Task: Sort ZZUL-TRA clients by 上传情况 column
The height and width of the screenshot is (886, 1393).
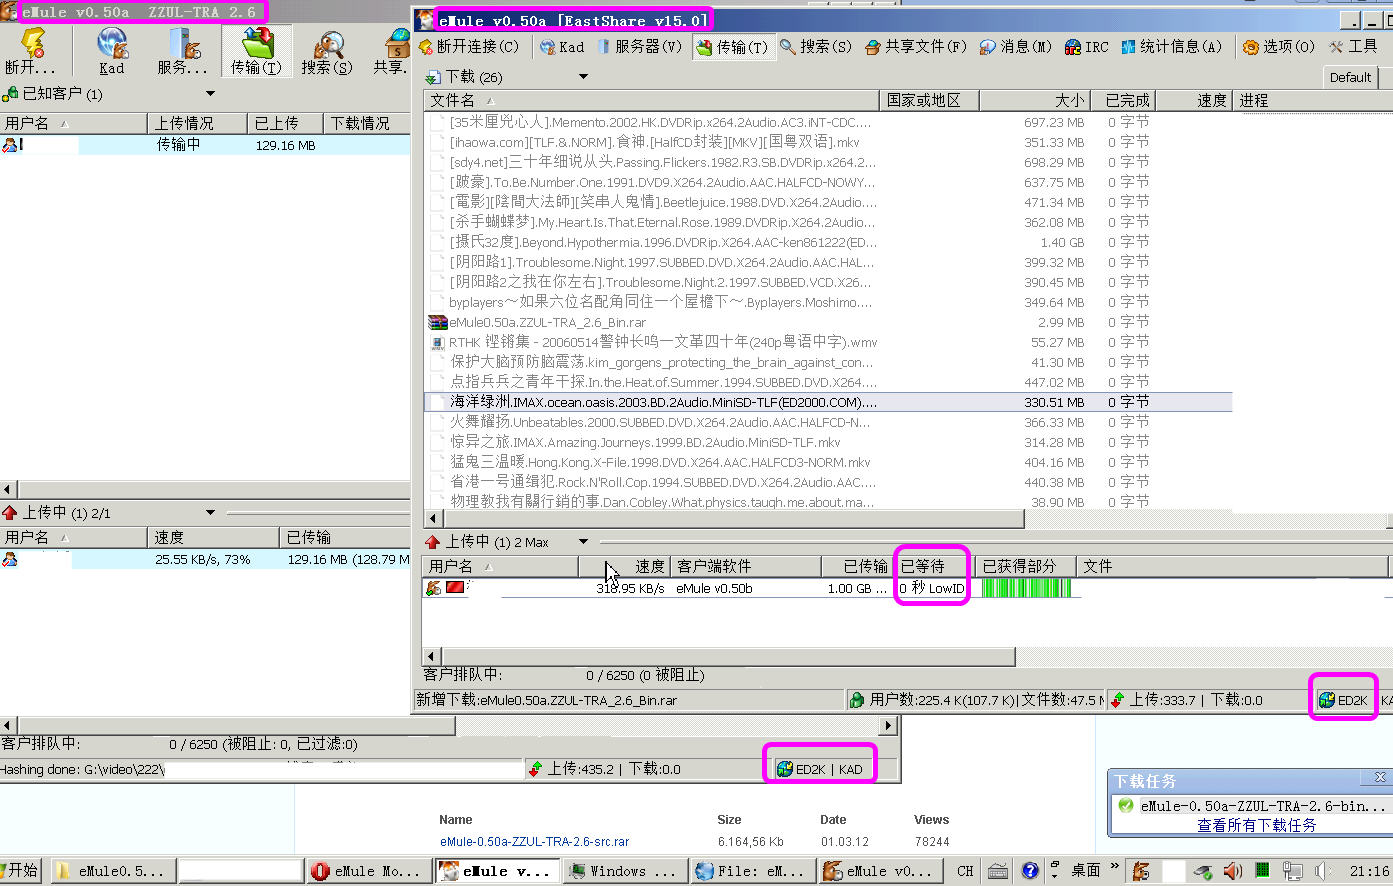Action: click(197, 123)
